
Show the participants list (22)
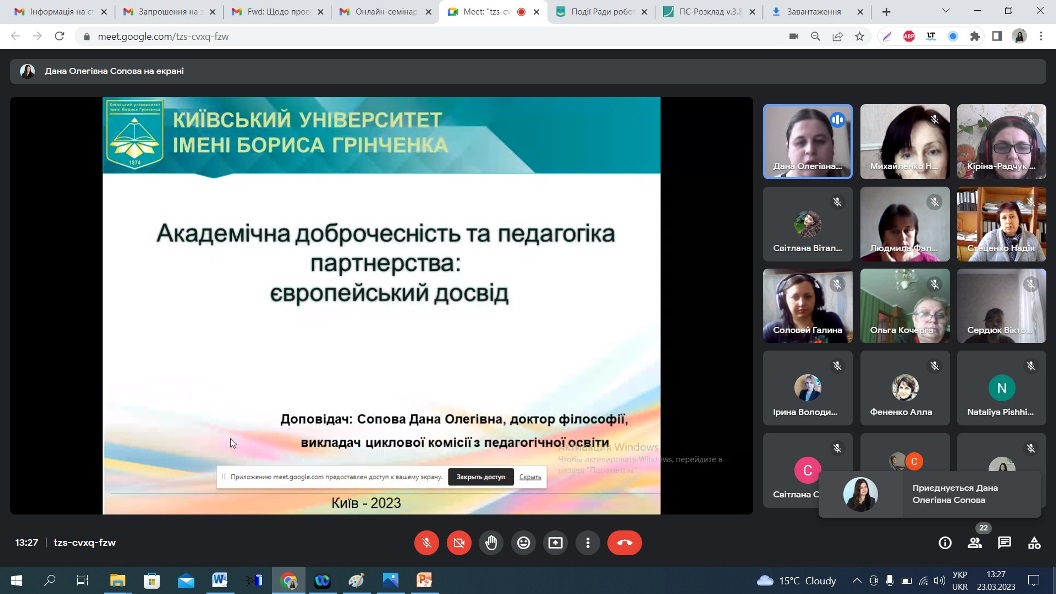tap(975, 543)
